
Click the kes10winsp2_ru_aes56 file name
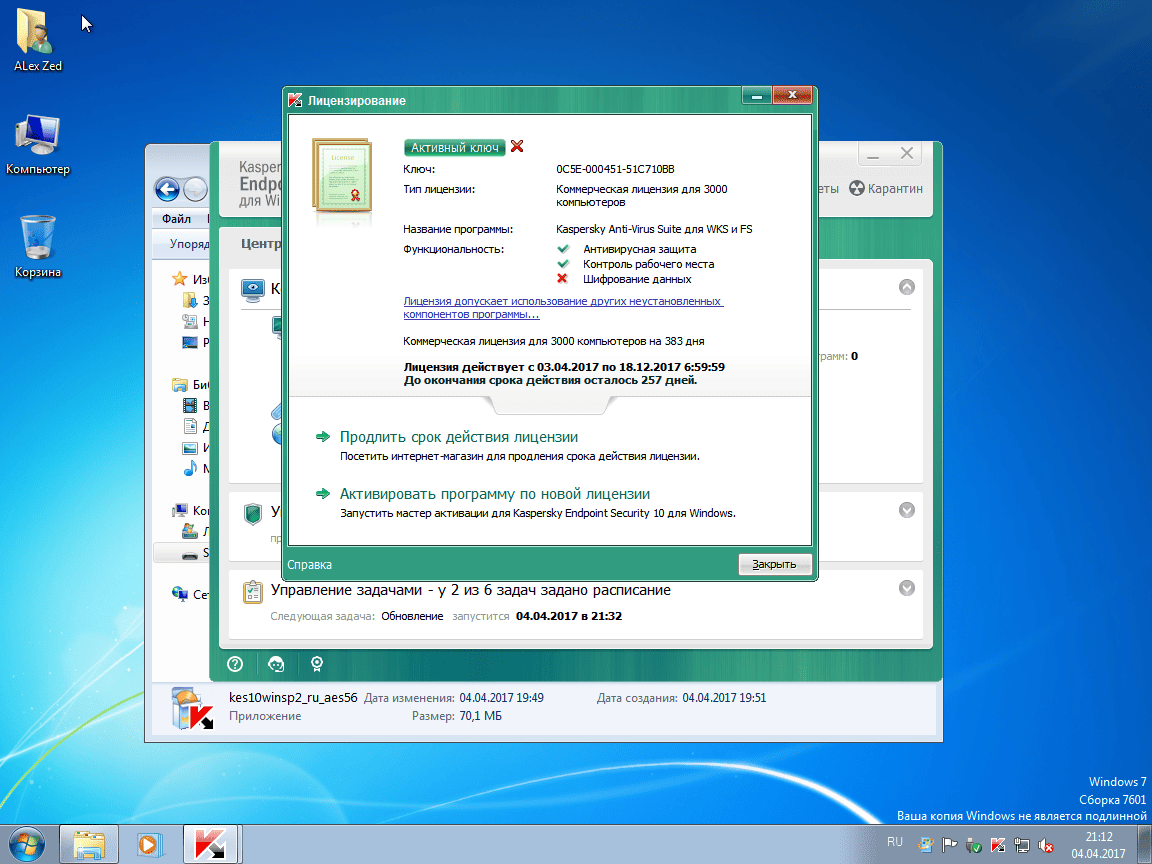point(293,698)
